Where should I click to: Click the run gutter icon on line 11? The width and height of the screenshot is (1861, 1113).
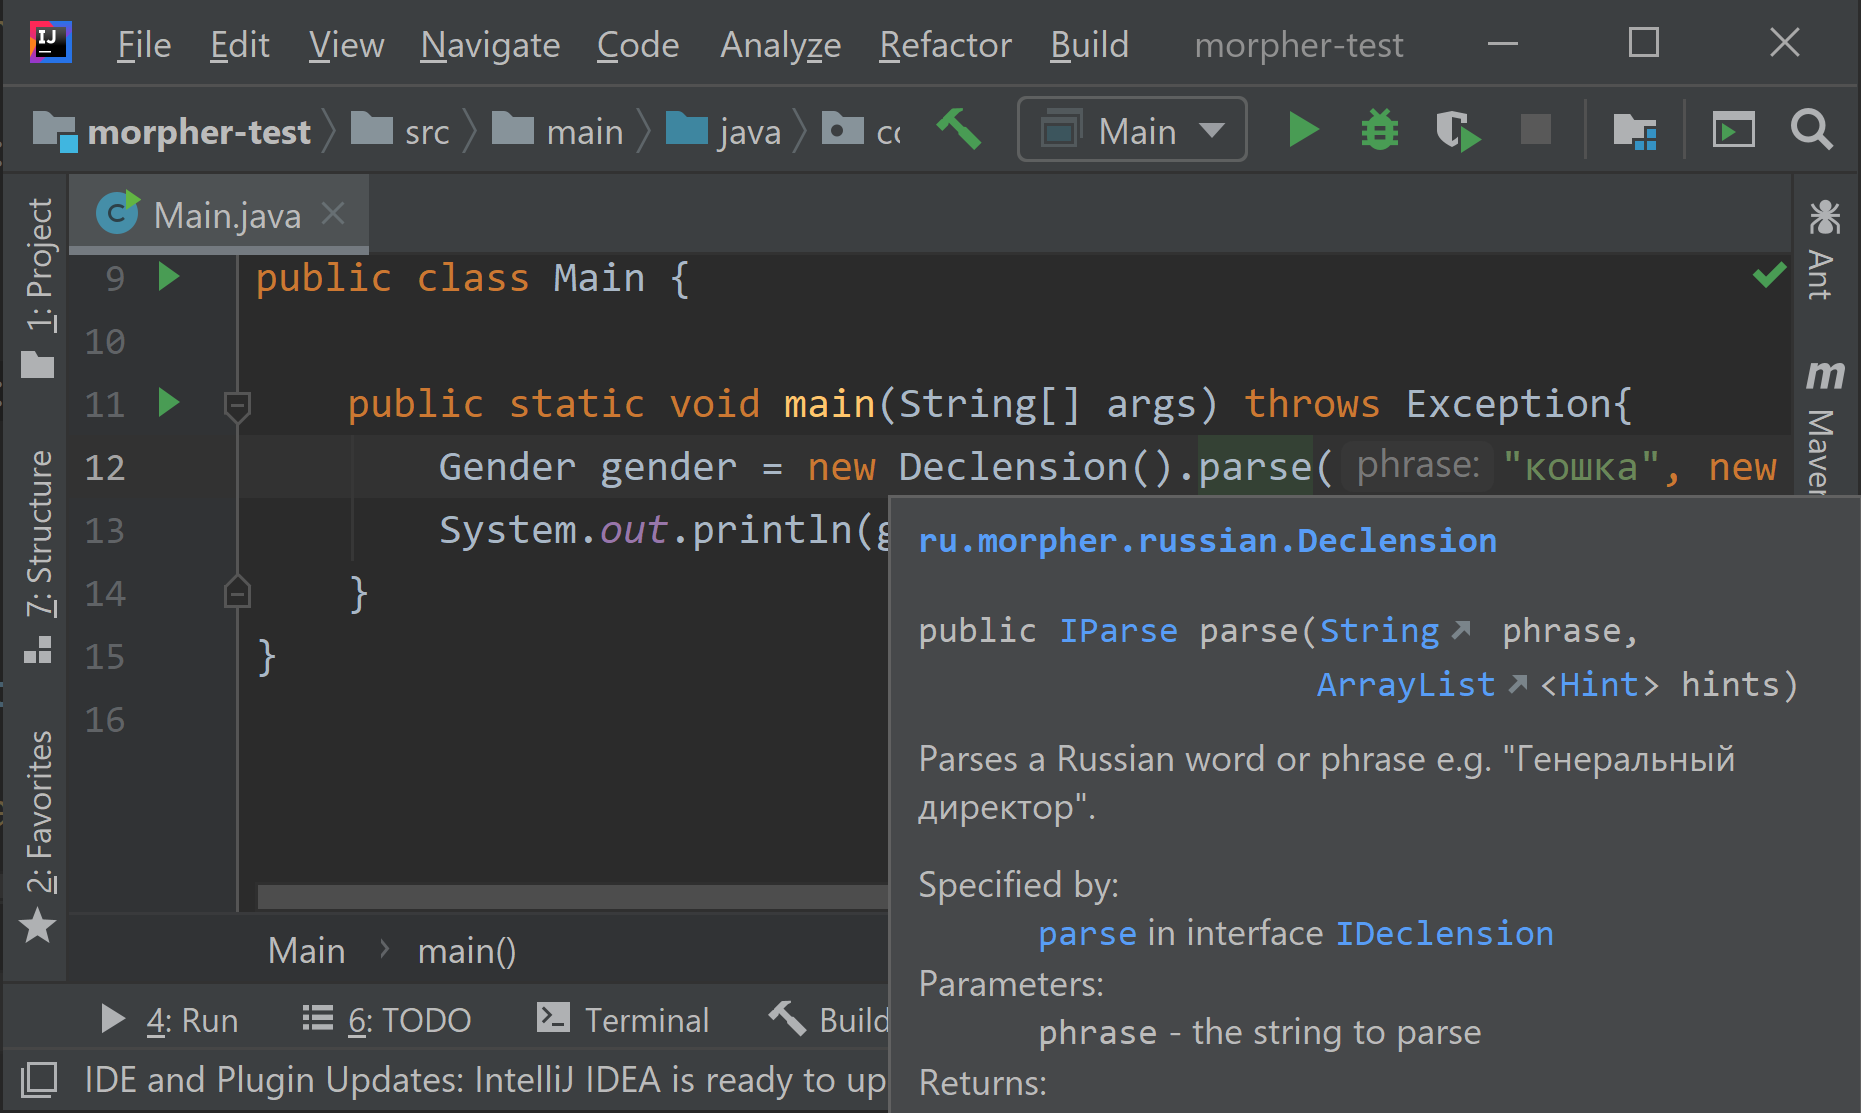pos(168,404)
